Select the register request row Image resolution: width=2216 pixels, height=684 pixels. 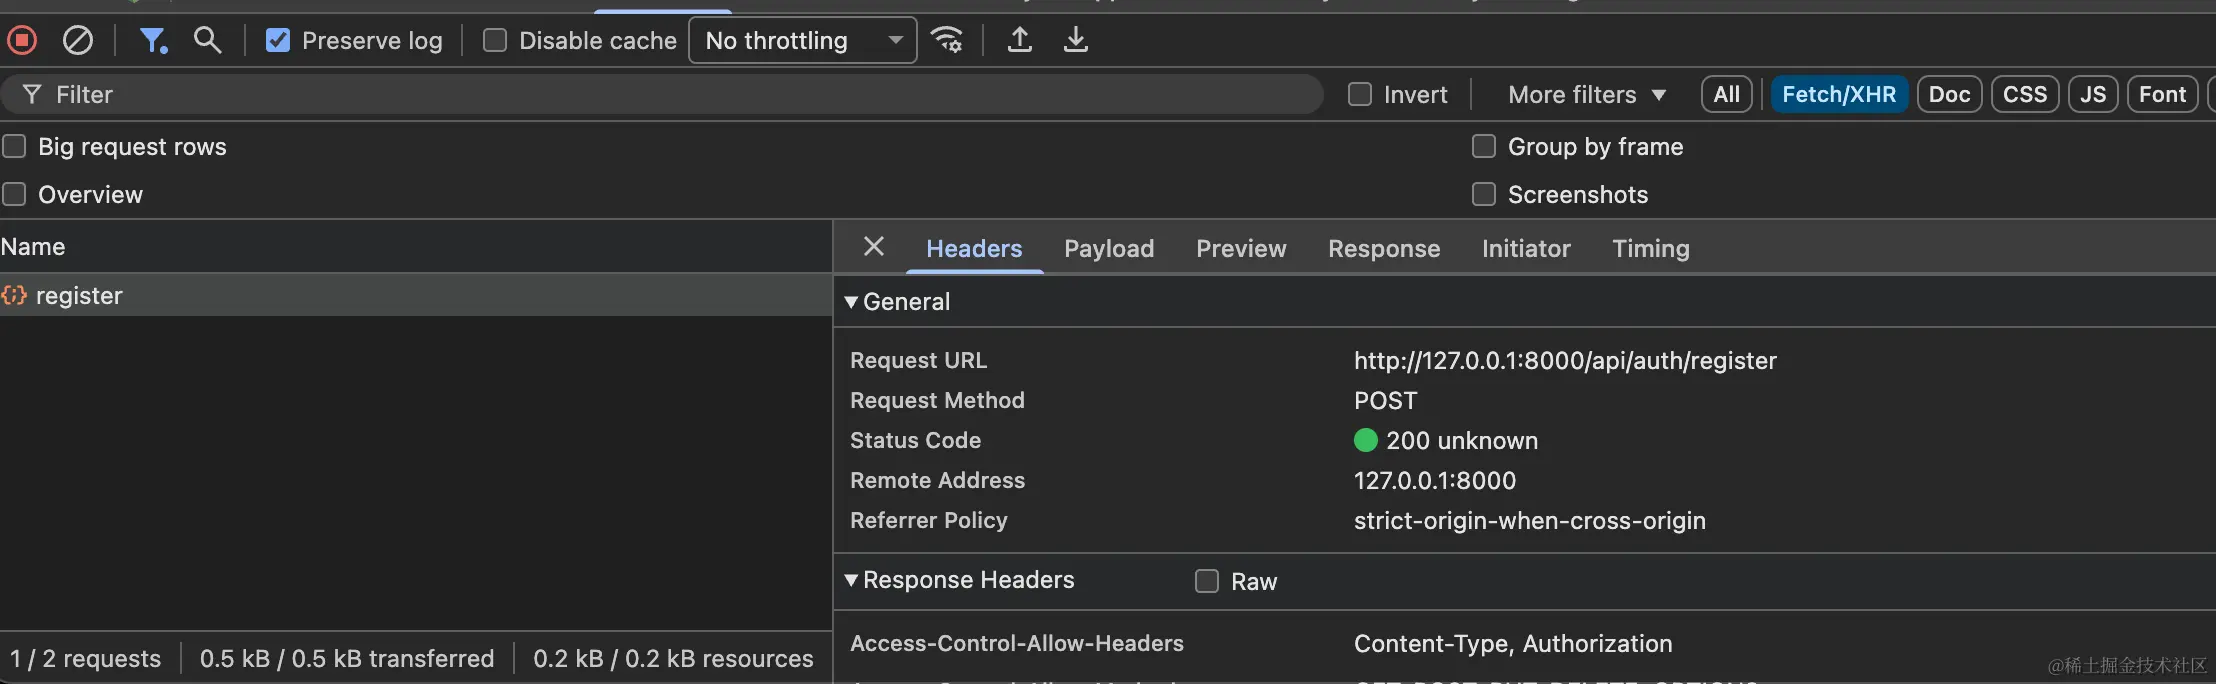click(79, 296)
